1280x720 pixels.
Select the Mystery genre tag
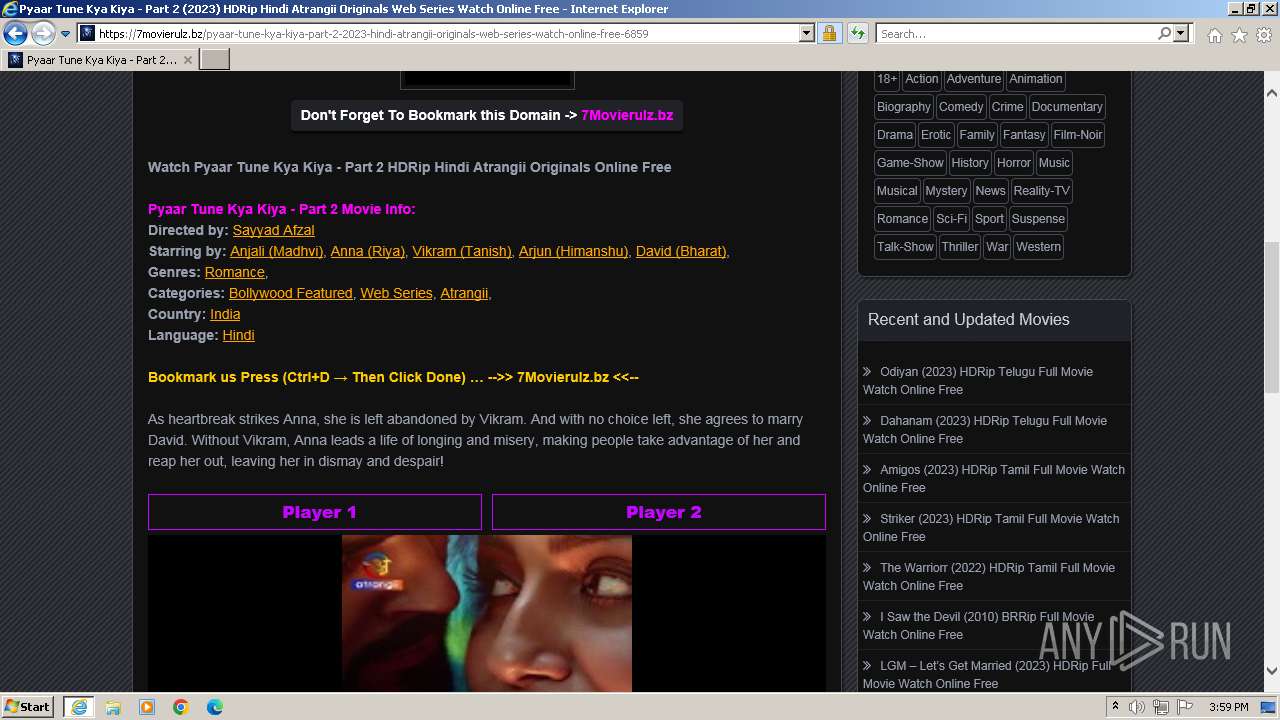pos(946,191)
